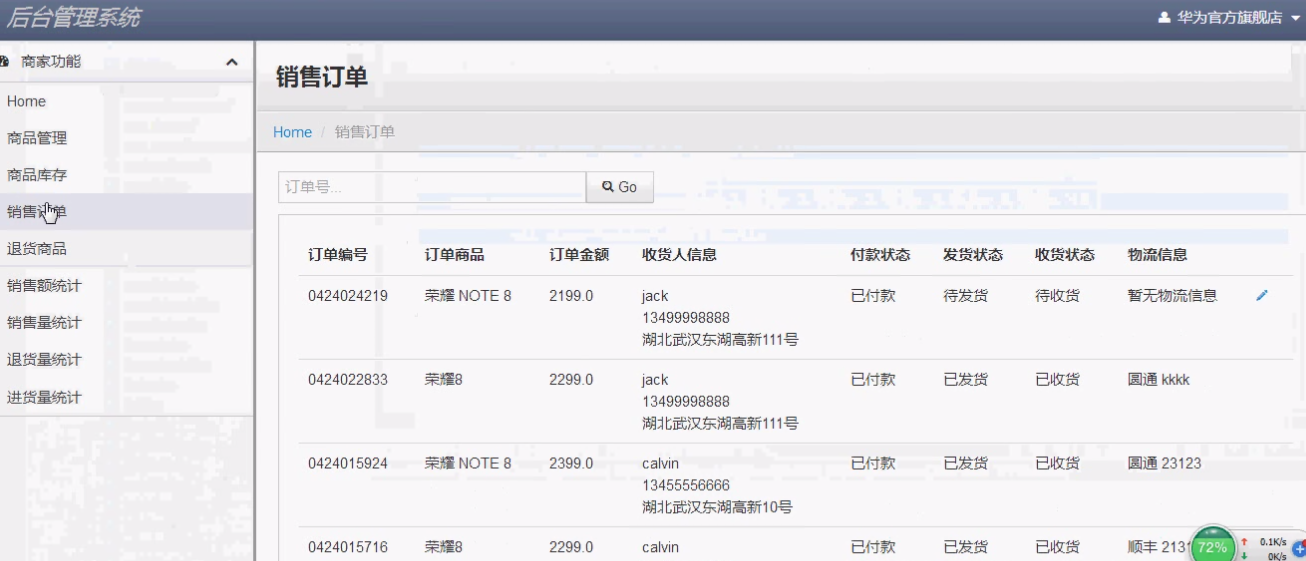Click order number 0424022833
Image resolution: width=1306 pixels, height=561 pixels.
tap(348, 380)
